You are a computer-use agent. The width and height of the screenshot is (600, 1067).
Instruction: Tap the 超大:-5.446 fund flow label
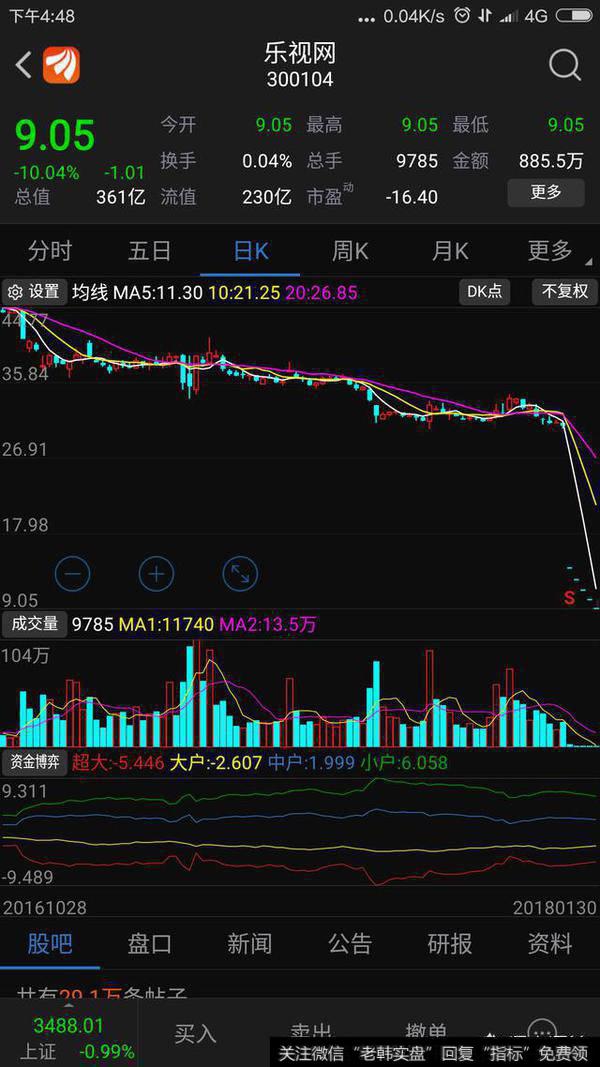(x=118, y=763)
